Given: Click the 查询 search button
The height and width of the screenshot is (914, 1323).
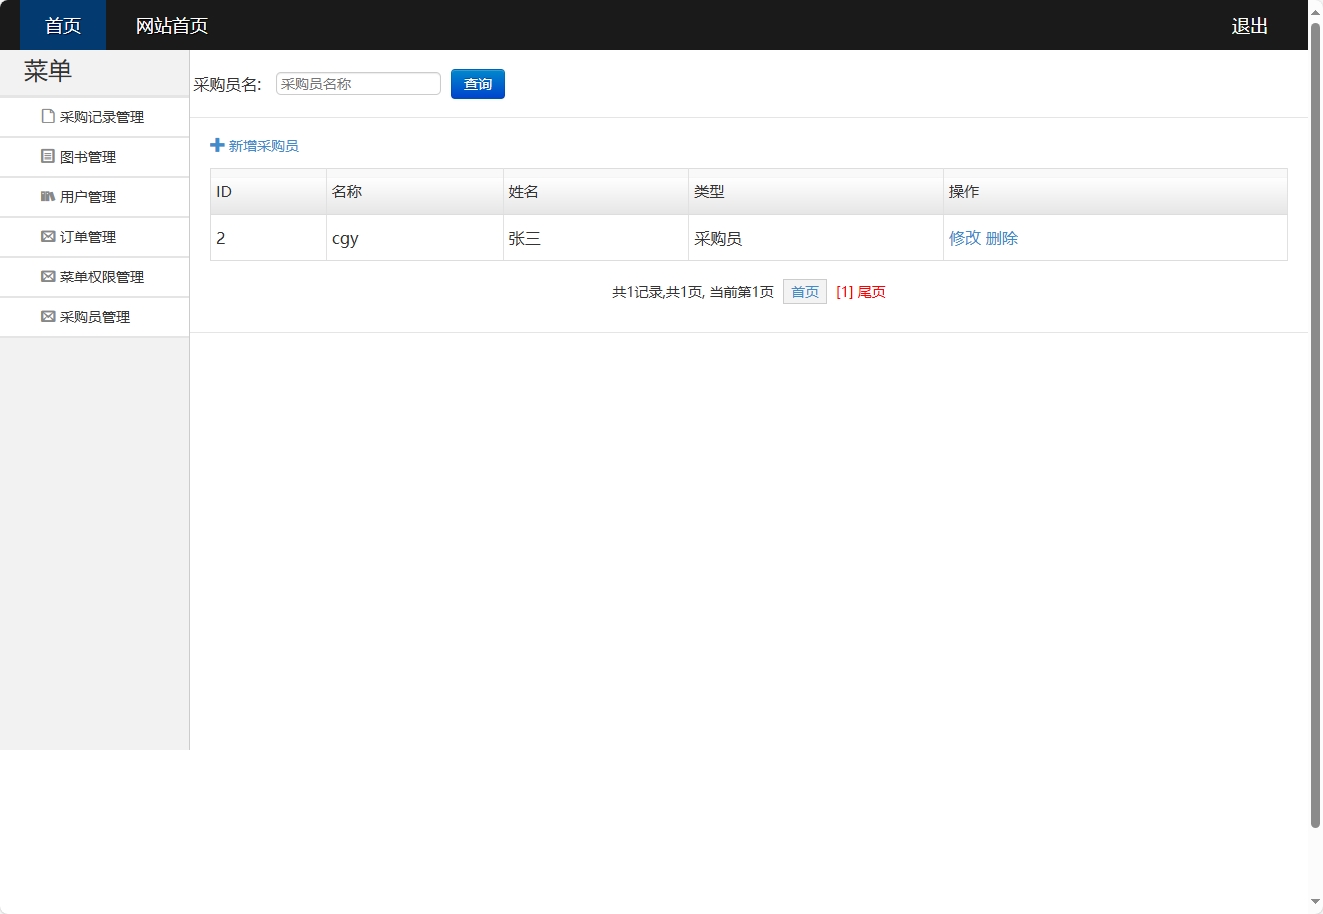Looking at the screenshot, I should (477, 83).
